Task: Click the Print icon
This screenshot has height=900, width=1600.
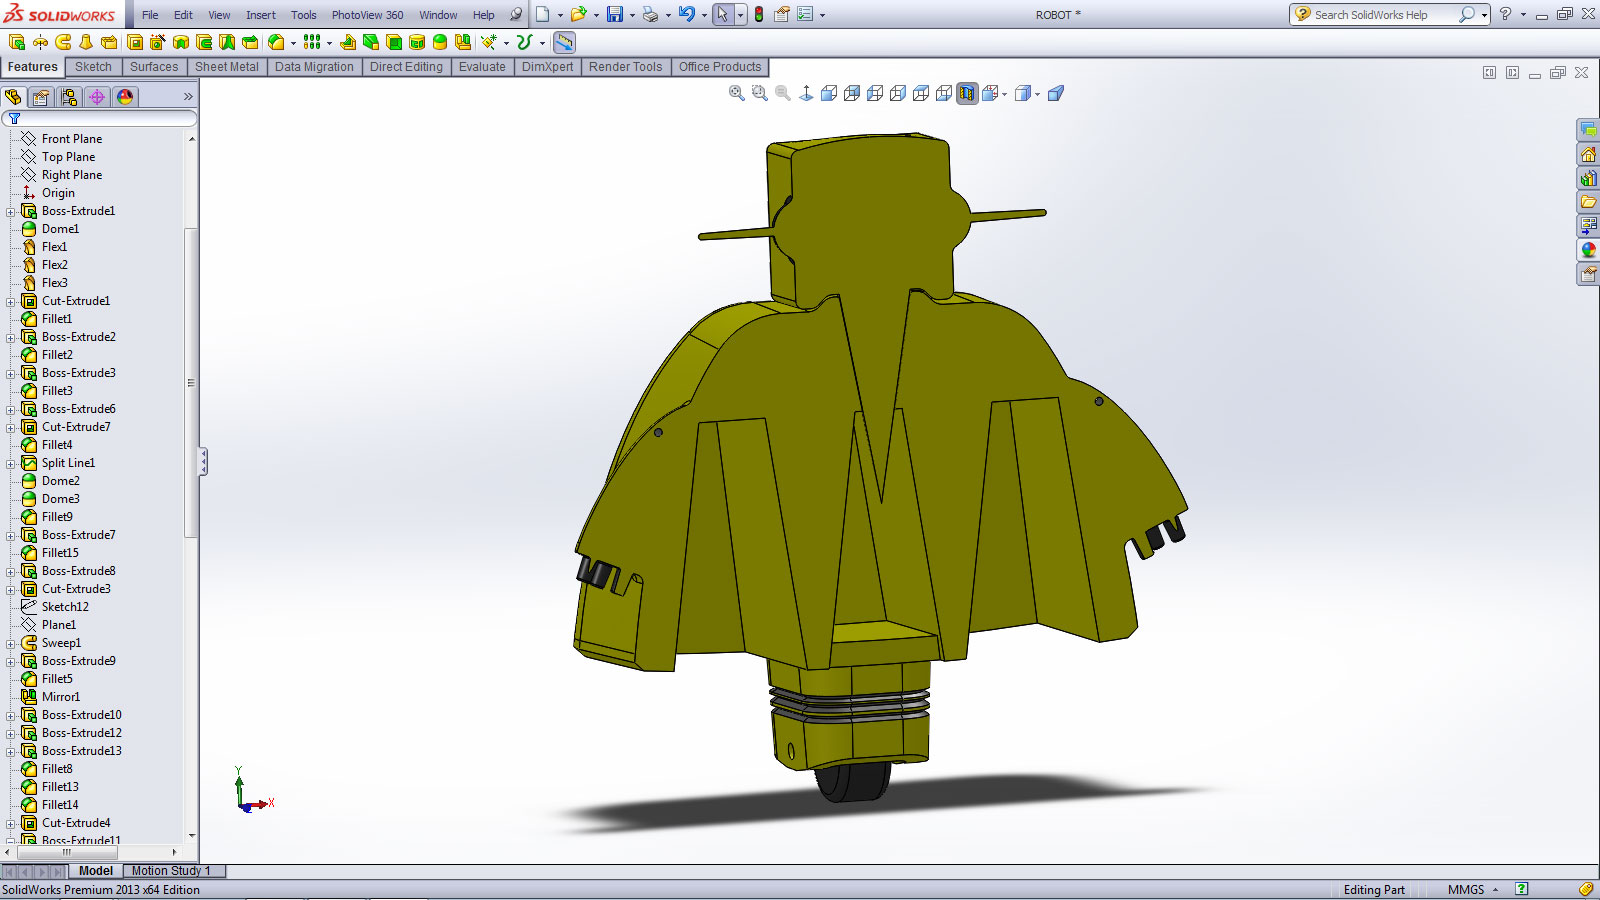Action: coord(651,14)
